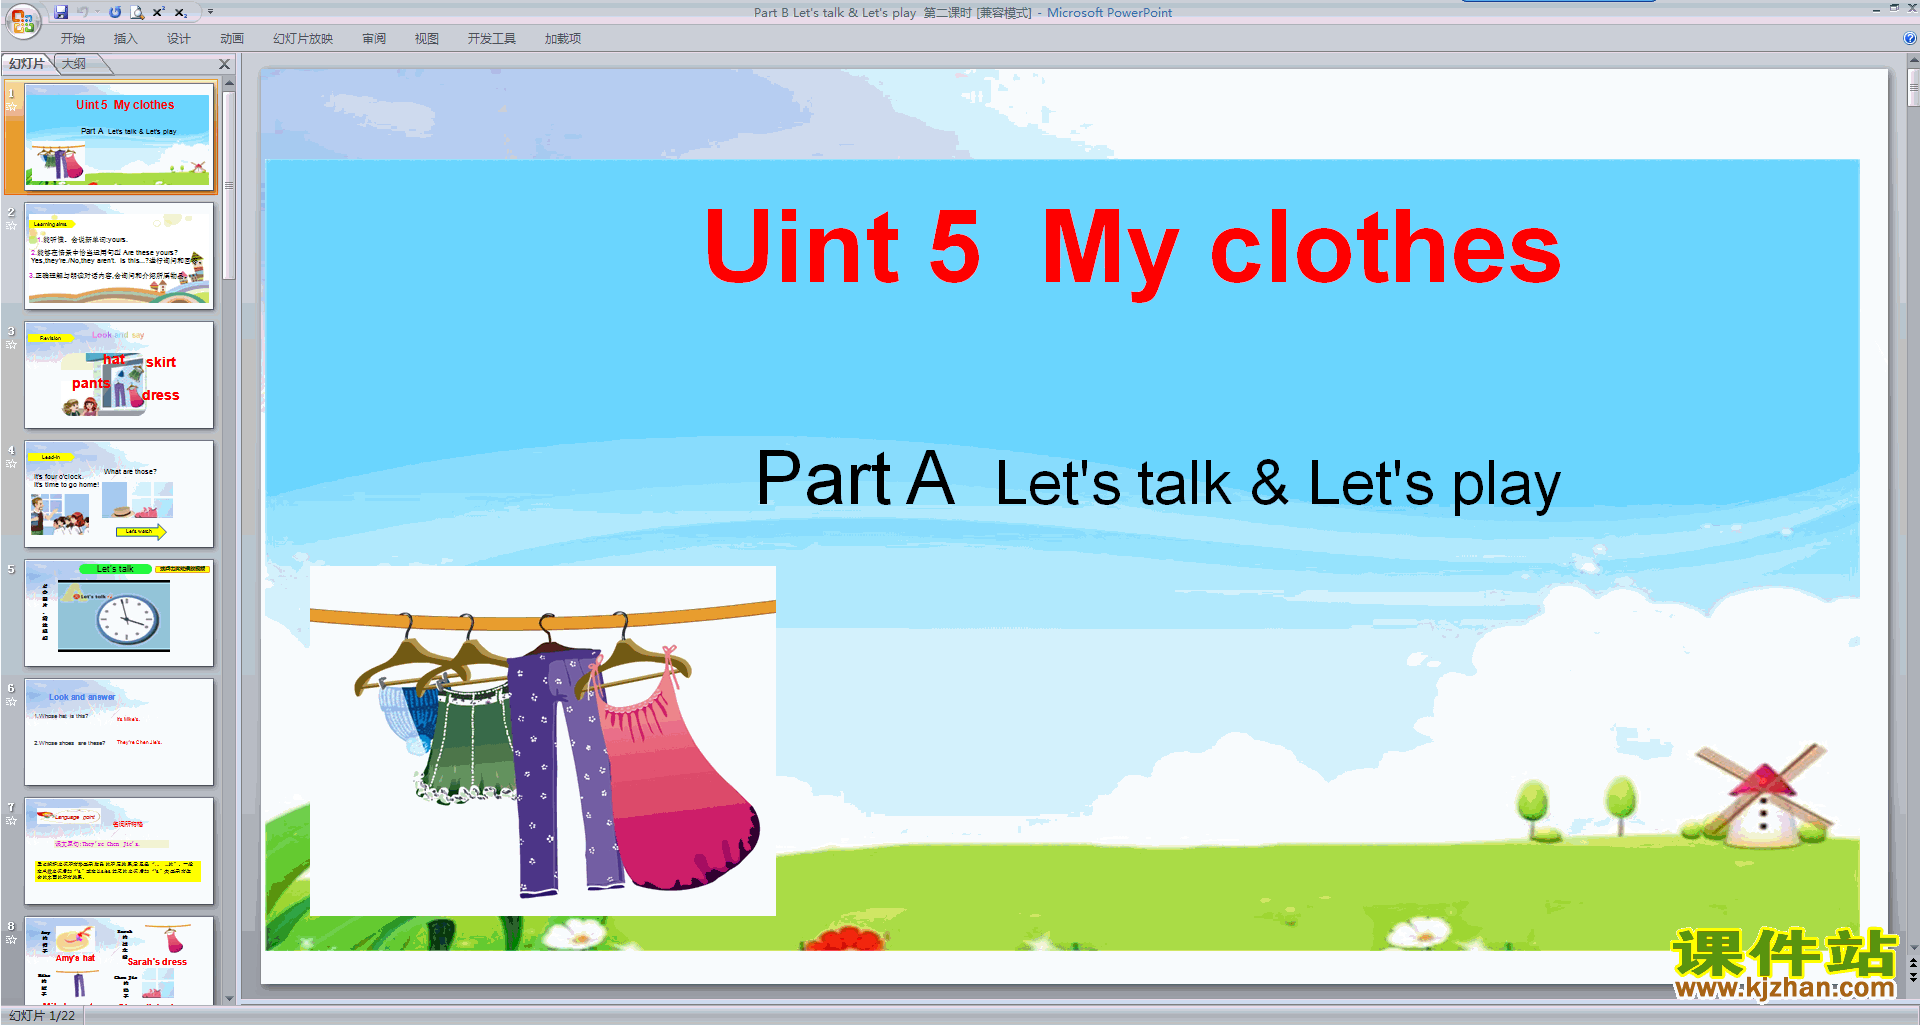Play animation star icon beside slide 1
The image size is (1920, 1025).
(x=11, y=107)
